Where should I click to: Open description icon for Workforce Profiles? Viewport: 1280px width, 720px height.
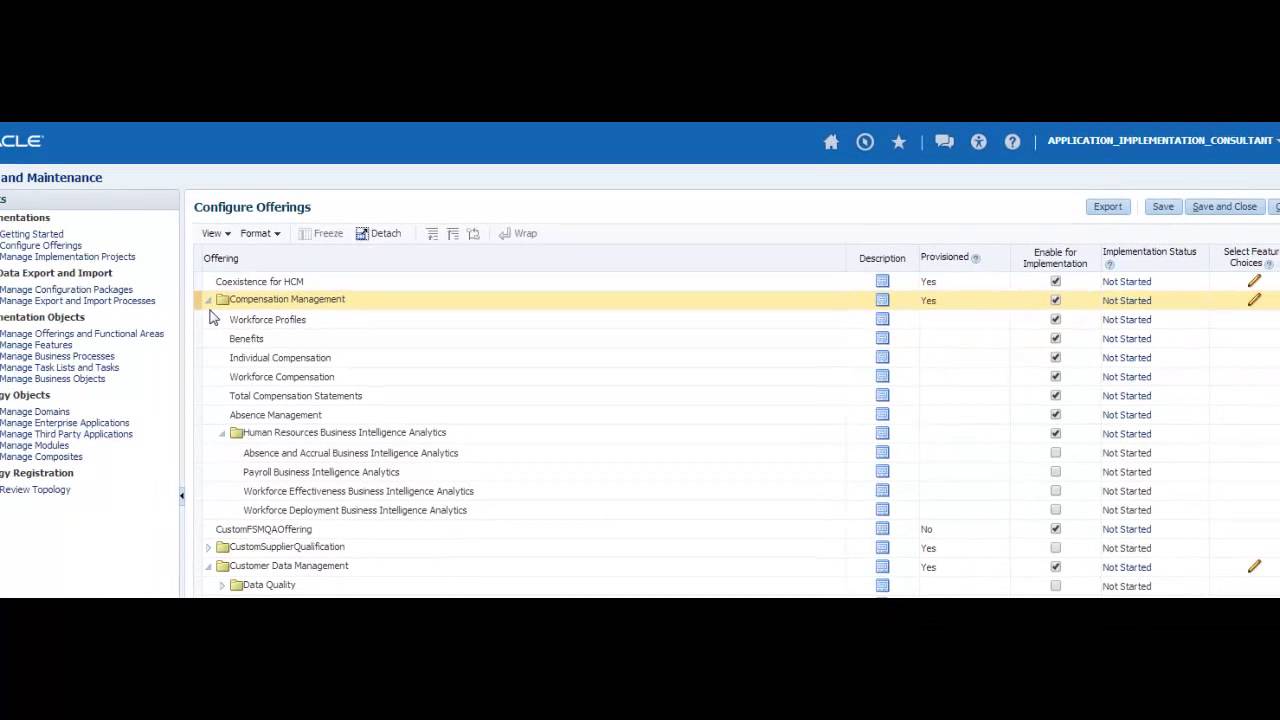882,319
